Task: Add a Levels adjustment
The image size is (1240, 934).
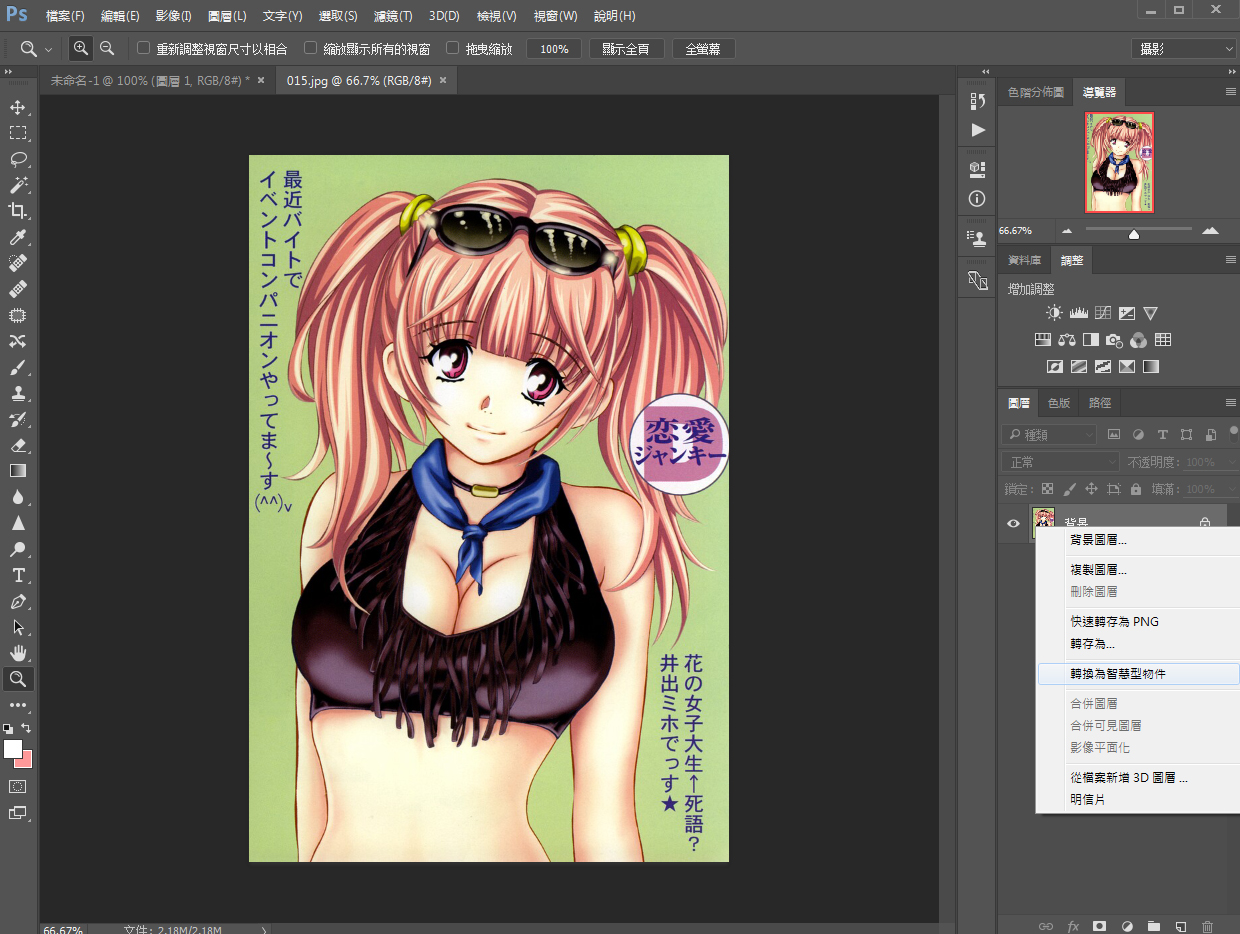Action: point(1078,313)
